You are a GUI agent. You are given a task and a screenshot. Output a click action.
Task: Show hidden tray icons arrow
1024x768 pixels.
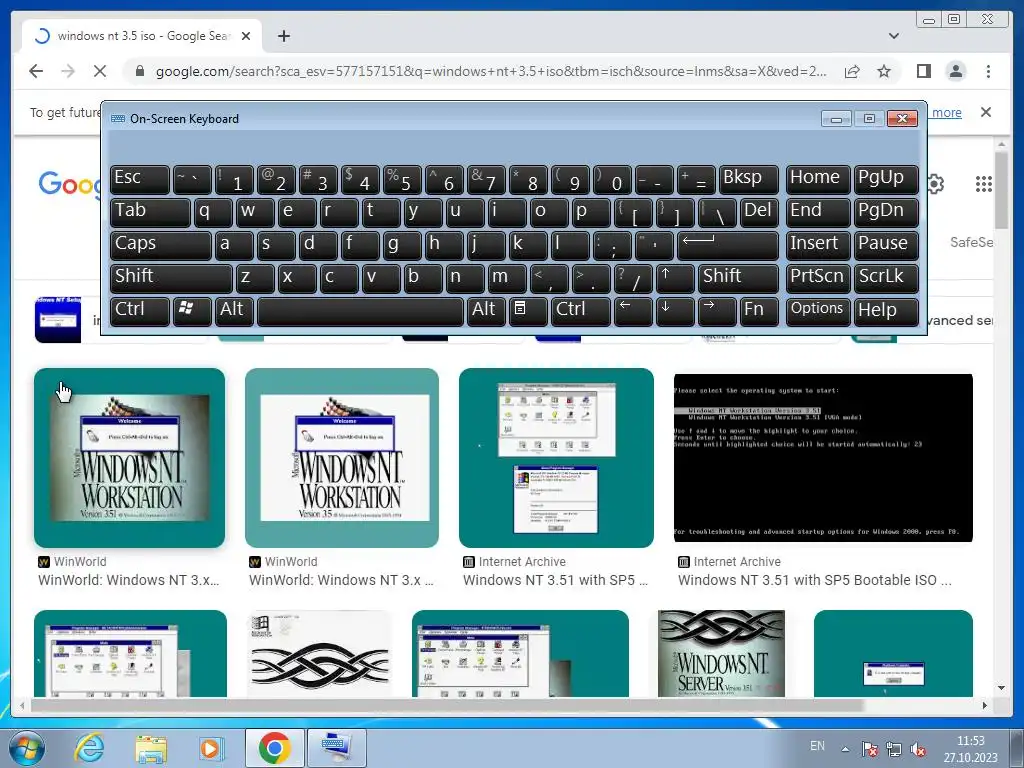[x=845, y=749]
